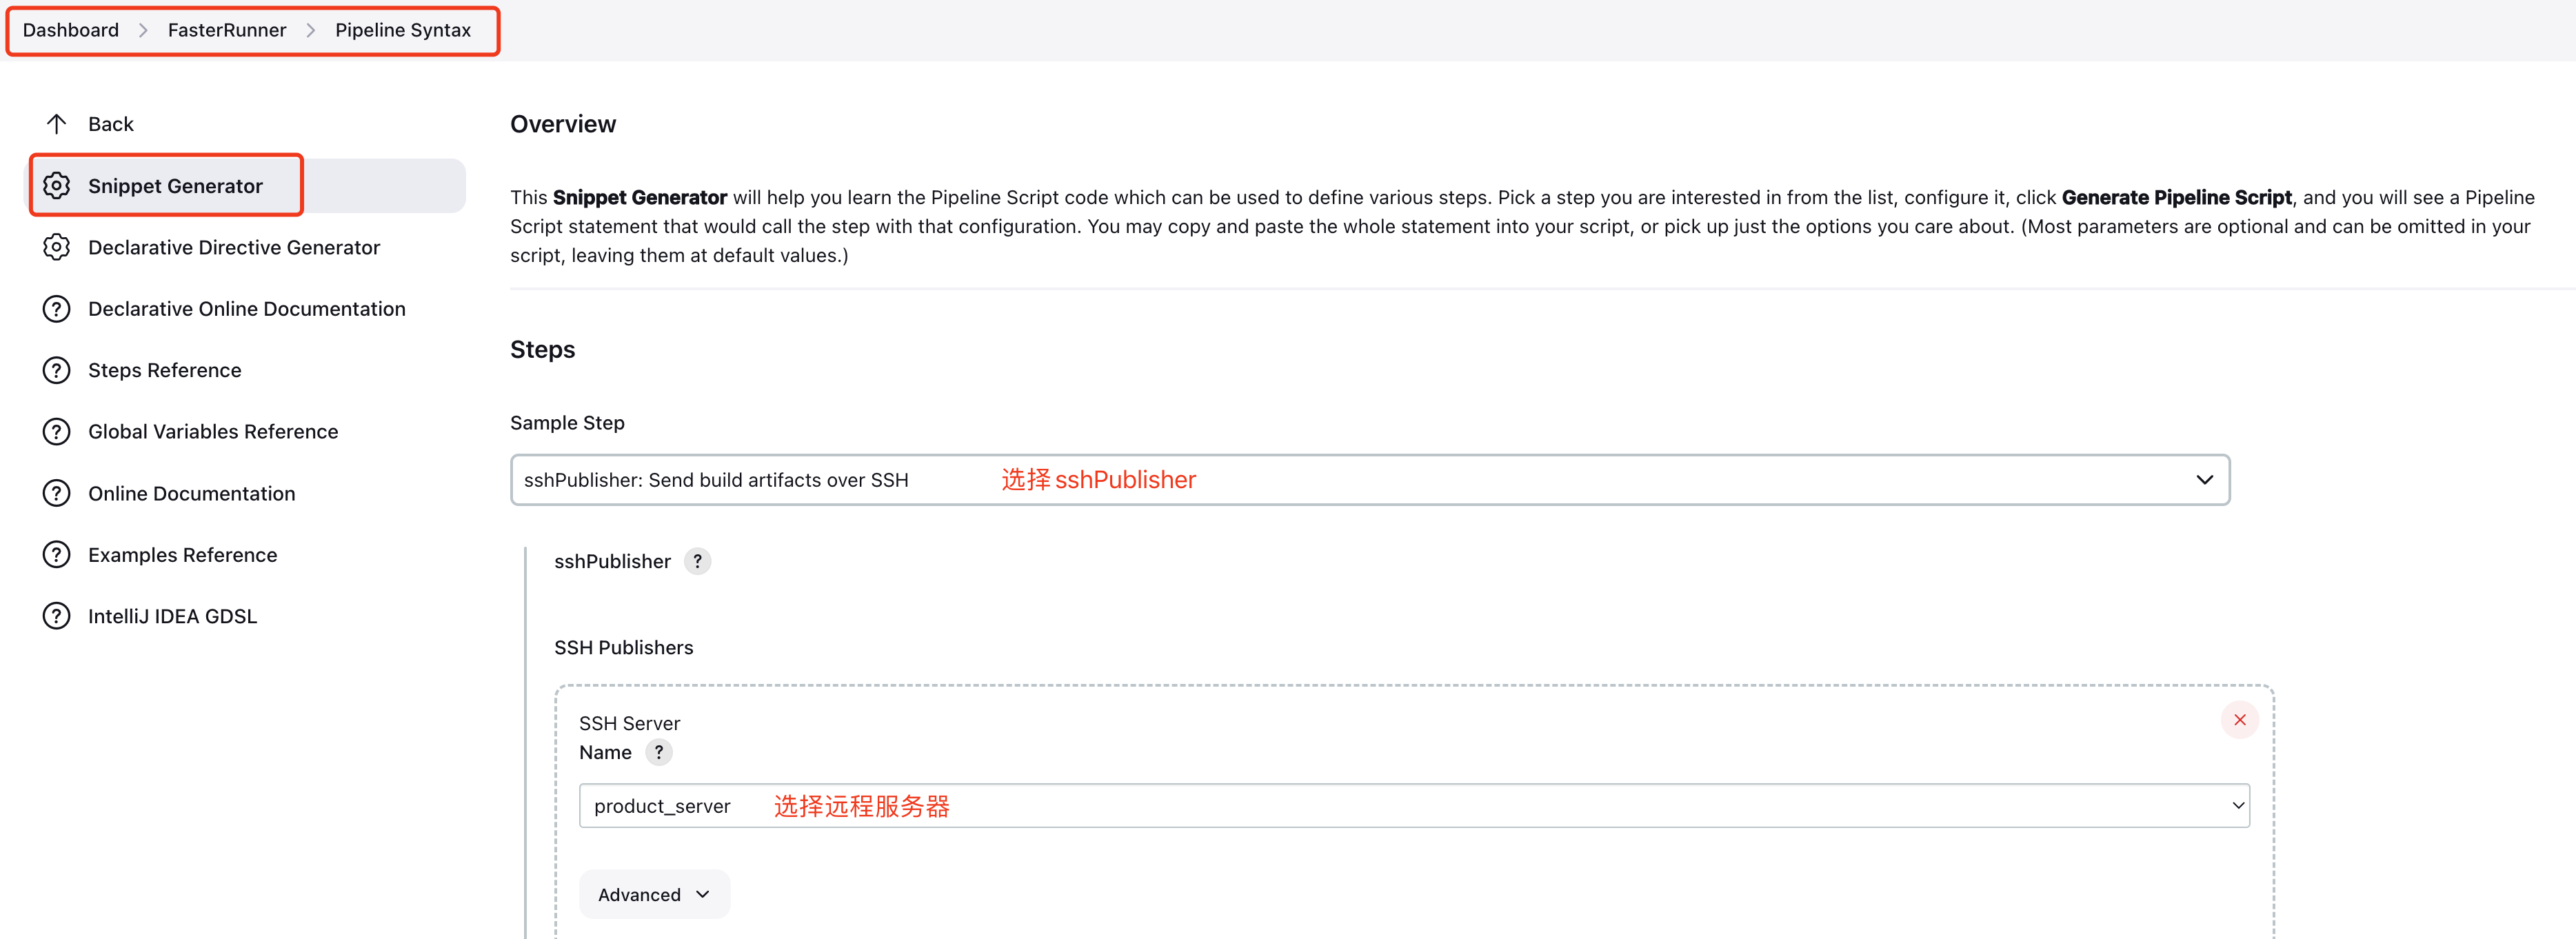This screenshot has height=939, width=2576.
Task: Click the Declarative Directive Generator gear icon
Action: 56,247
